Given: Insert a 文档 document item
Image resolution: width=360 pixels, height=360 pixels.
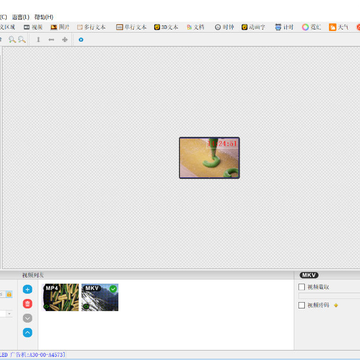Looking at the screenshot, I should [195, 27].
